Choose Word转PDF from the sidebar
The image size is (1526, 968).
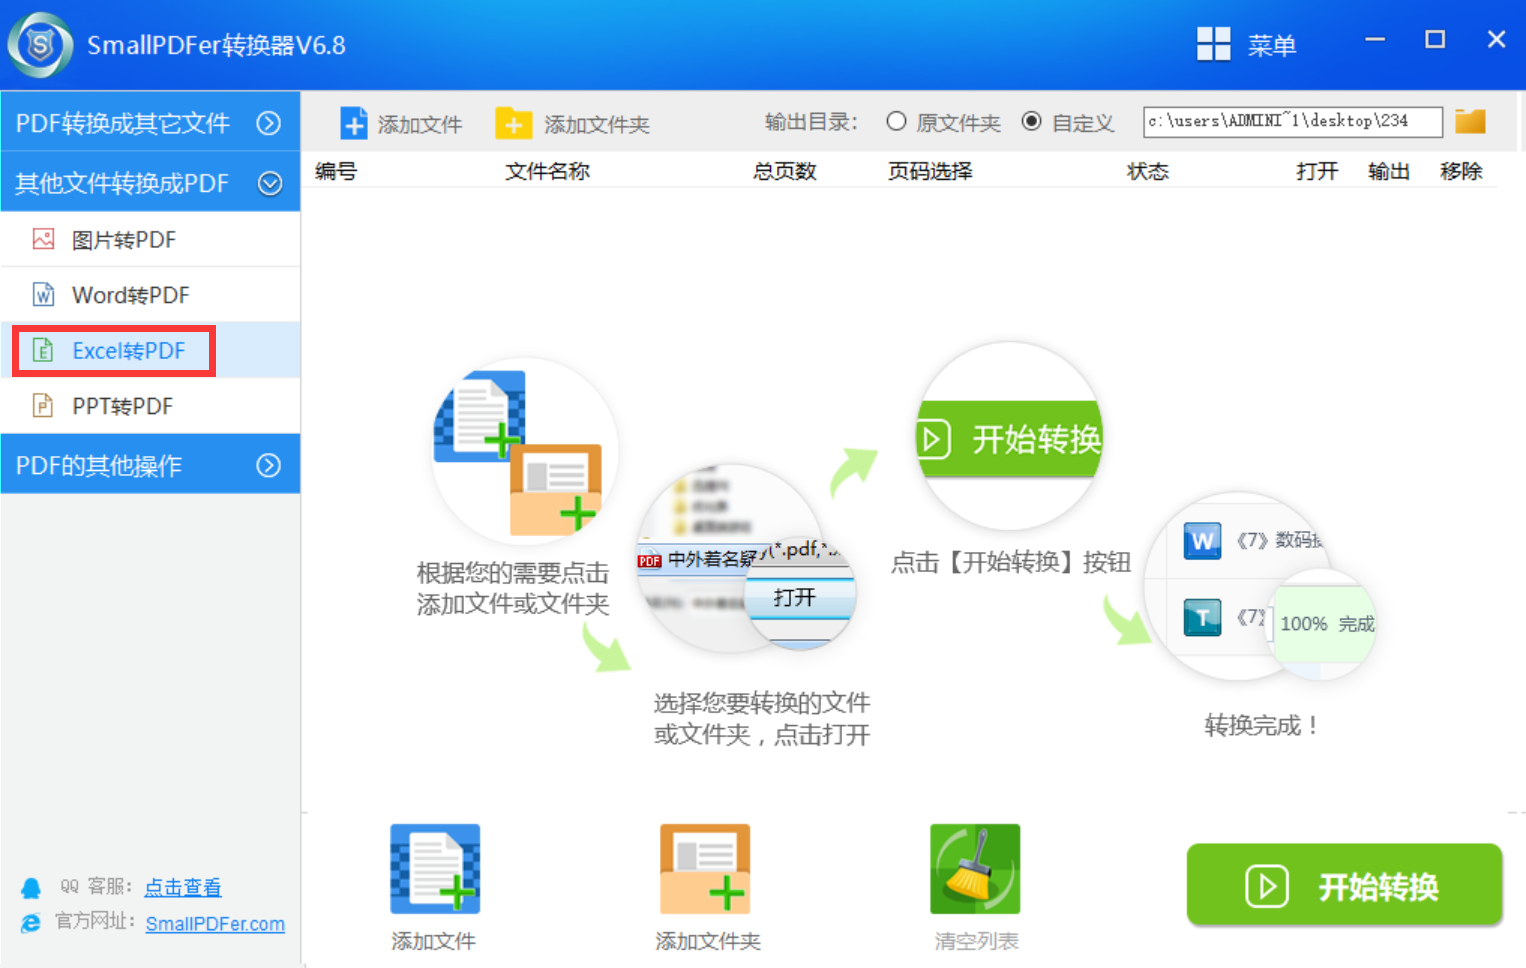point(150,294)
